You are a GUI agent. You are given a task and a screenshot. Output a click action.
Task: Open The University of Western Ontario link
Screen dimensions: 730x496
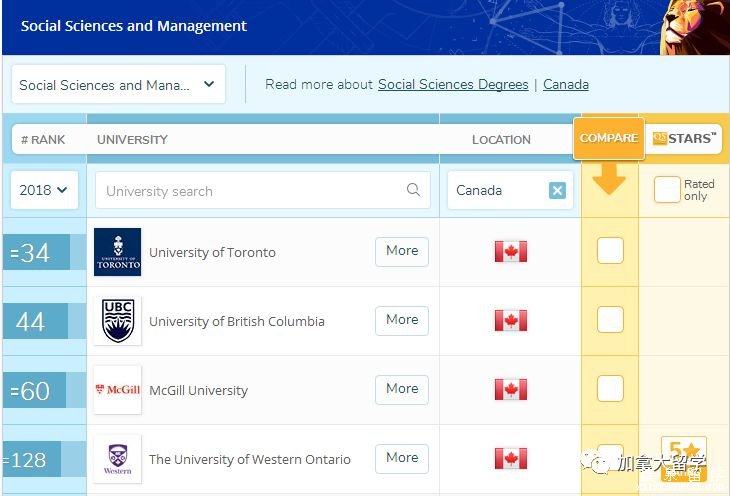click(250, 459)
